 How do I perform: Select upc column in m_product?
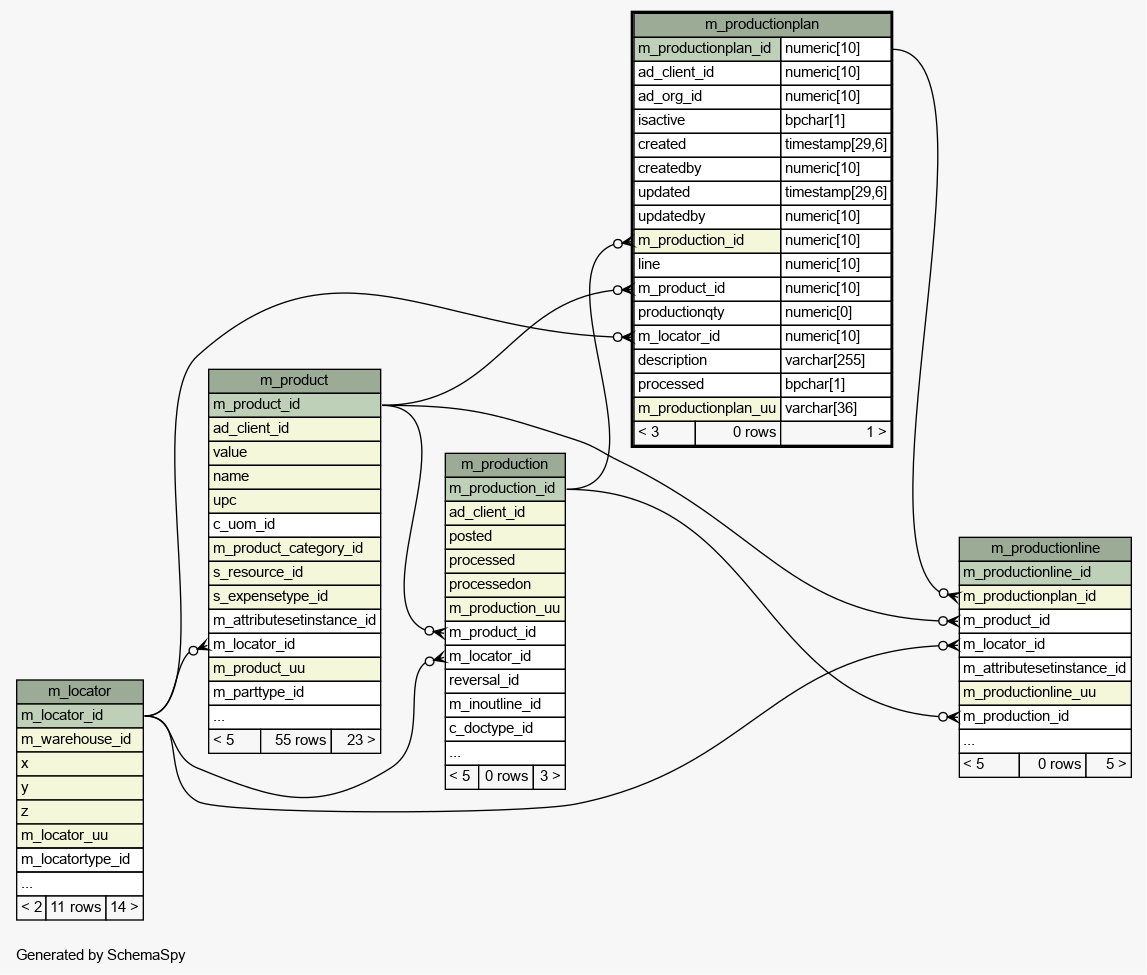pyautogui.click(x=294, y=501)
